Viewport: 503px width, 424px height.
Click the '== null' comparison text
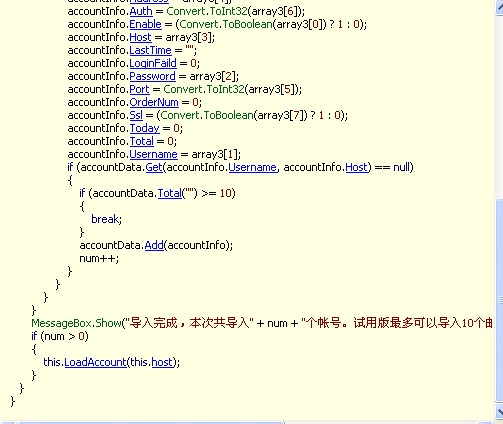[x=392, y=167]
